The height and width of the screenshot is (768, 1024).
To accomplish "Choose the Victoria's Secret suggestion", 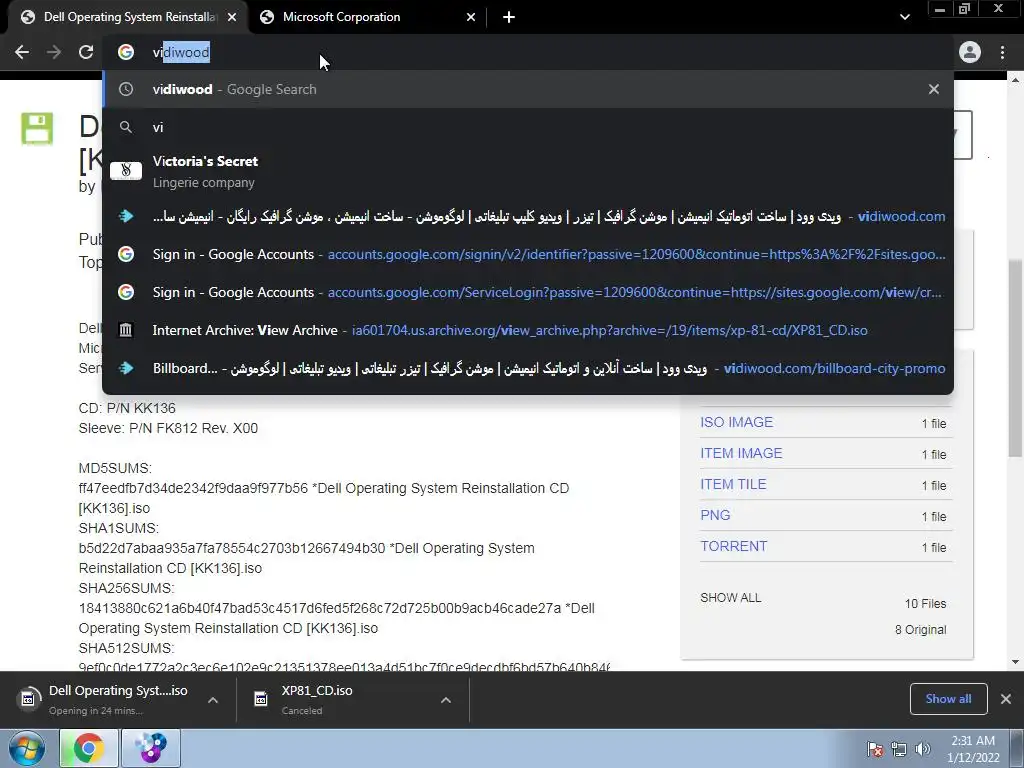I will pos(528,171).
